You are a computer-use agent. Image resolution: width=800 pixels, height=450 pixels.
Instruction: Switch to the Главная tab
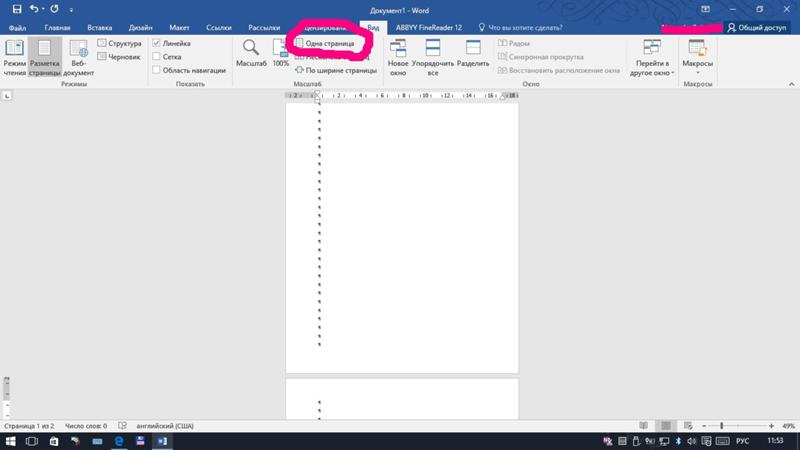coord(57,28)
